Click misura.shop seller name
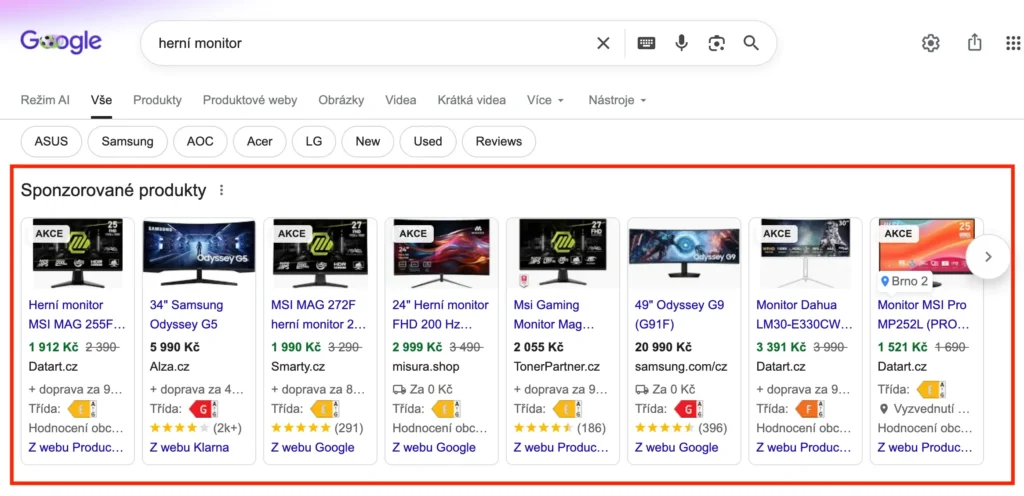Screen dimensions: 1024x496 tap(426, 367)
